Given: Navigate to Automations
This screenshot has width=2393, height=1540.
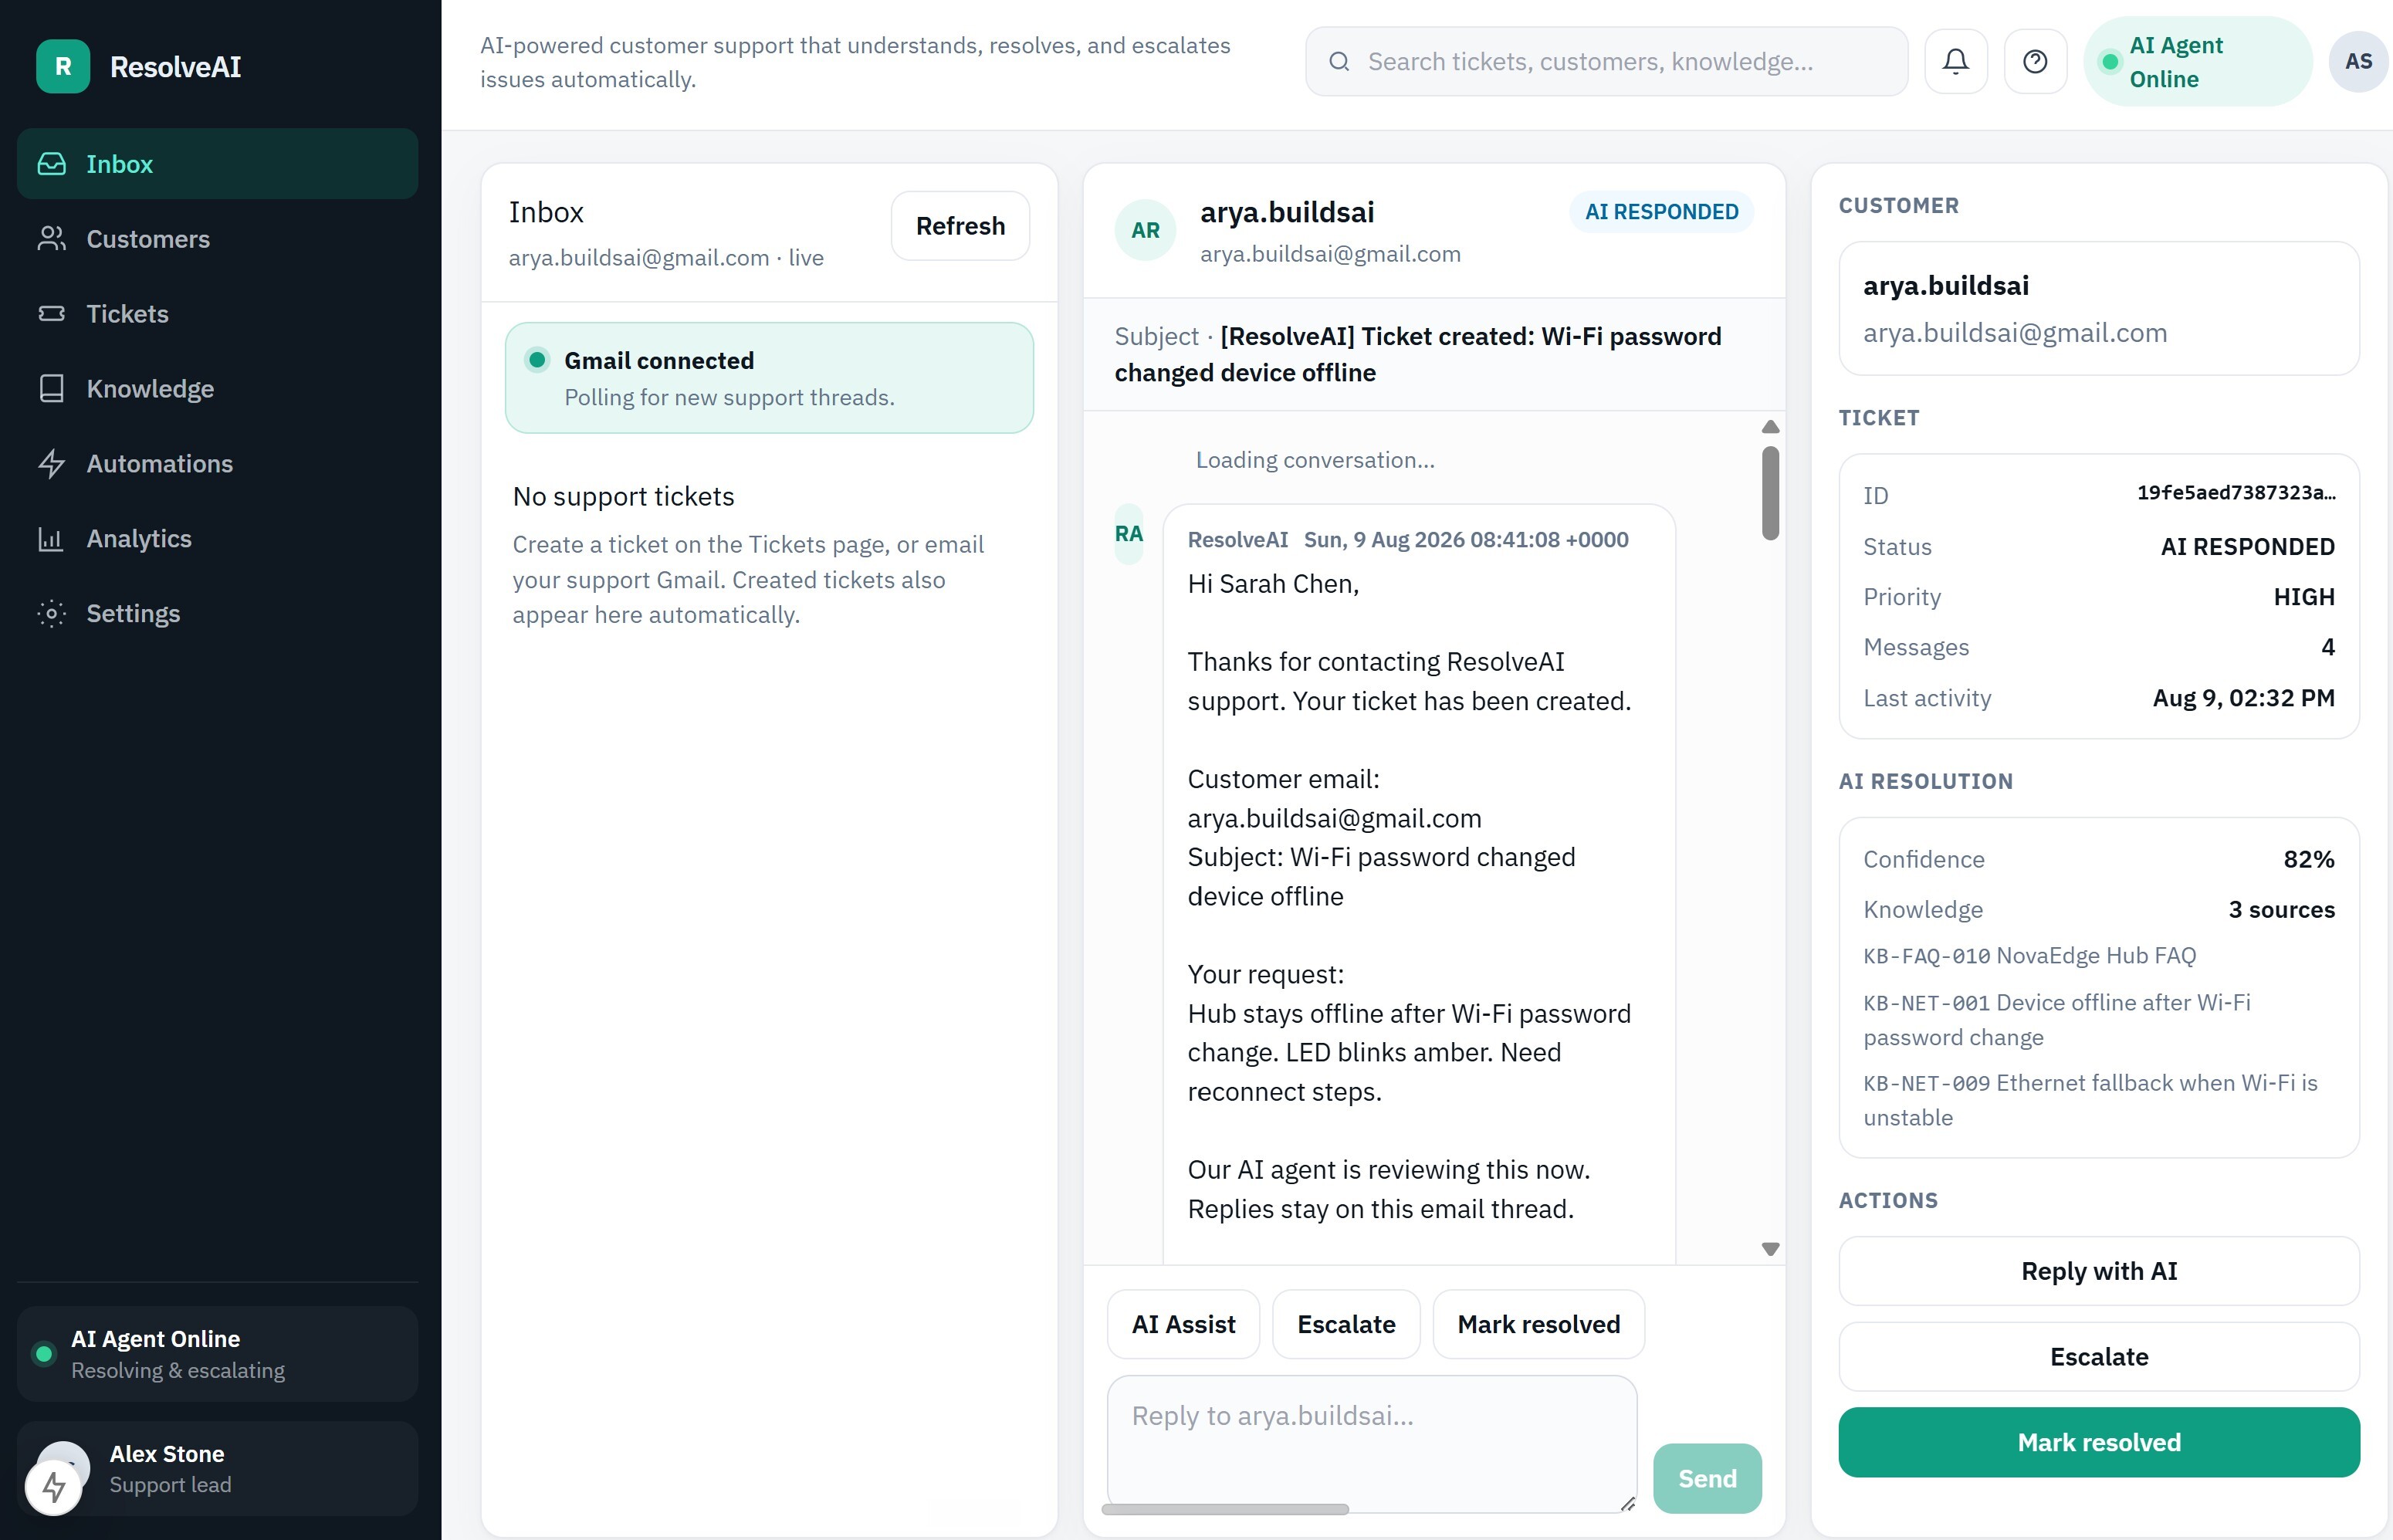Looking at the screenshot, I should pos(217,463).
